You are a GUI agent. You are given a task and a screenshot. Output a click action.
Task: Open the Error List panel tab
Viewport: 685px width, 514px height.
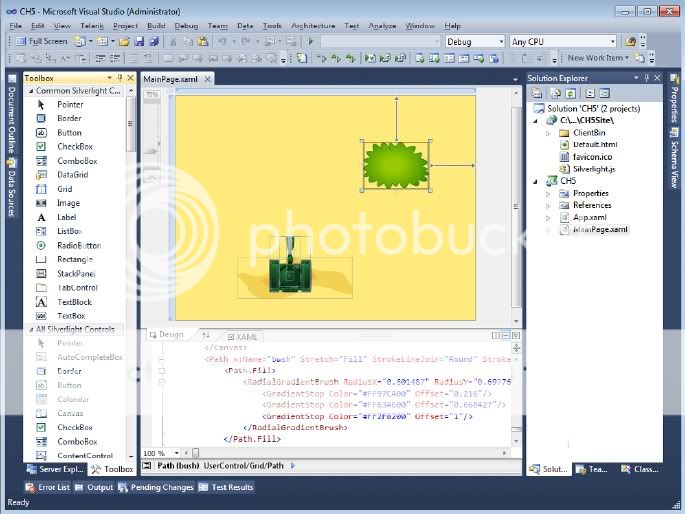tap(48, 487)
